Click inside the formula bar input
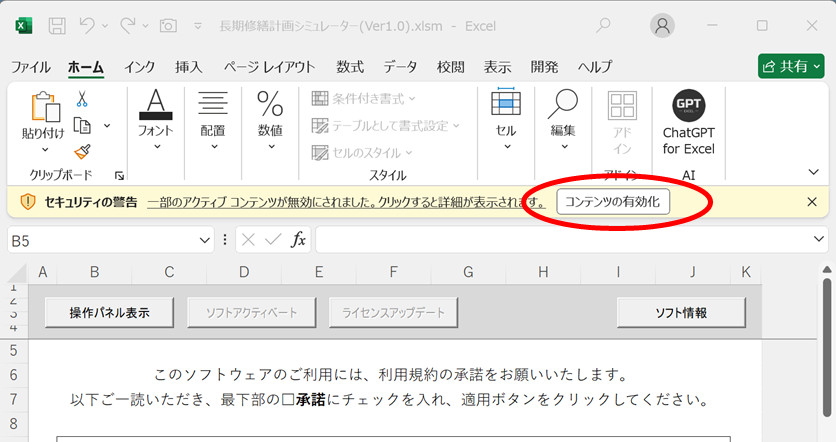Viewport: 836px width, 442px height. pyautogui.click(x=560, y=240)
